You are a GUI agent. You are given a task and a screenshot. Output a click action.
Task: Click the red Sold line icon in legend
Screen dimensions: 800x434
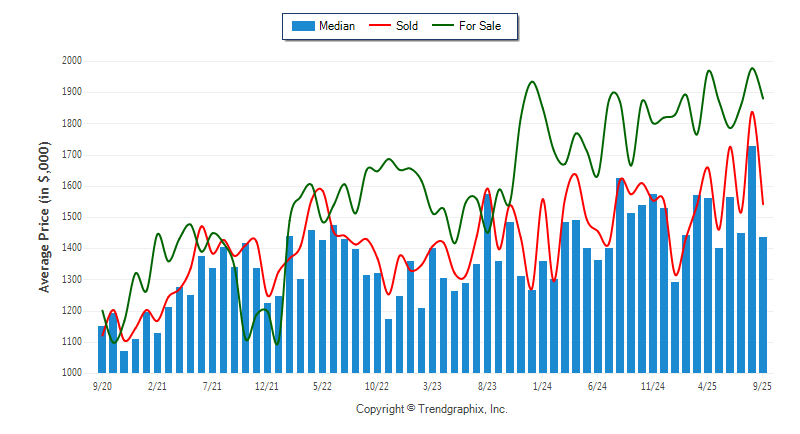pos(381,26)
